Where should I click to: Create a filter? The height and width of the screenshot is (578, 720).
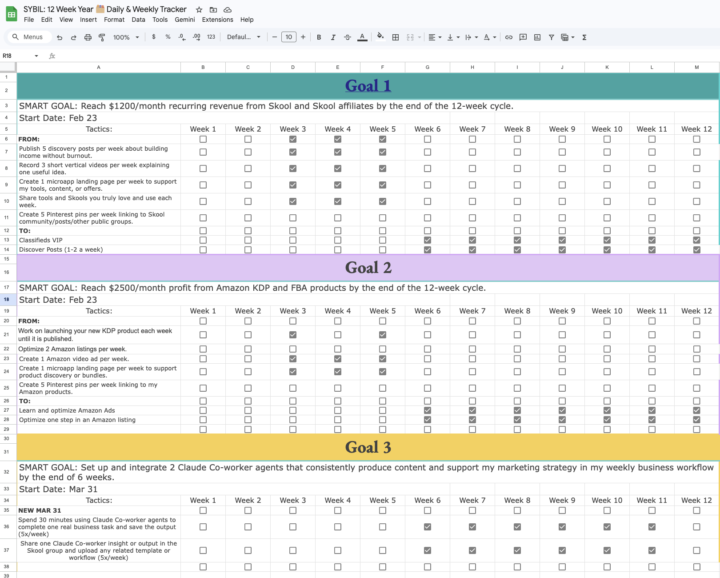551,37
